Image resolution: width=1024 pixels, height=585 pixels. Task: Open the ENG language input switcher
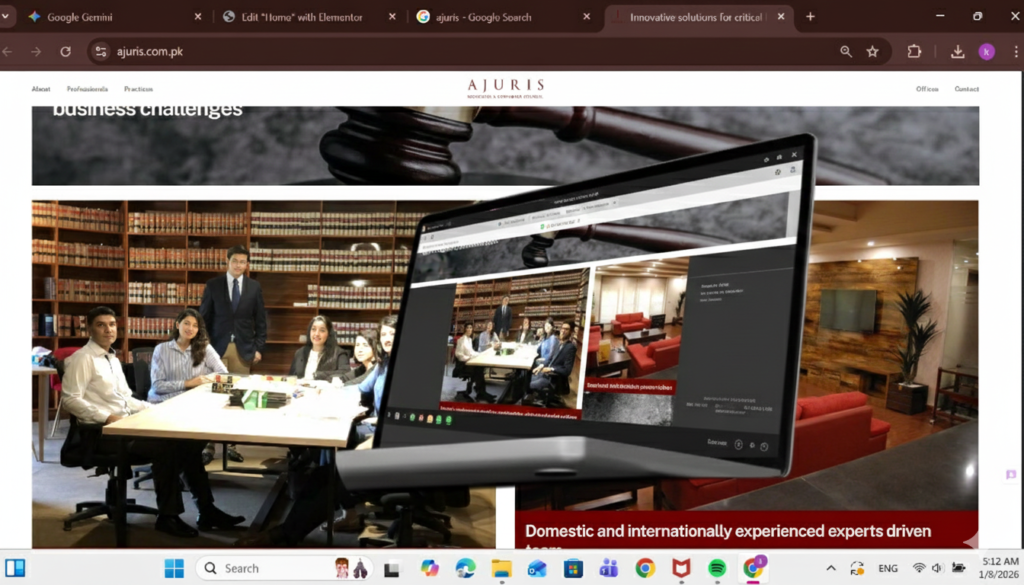click(x=887, y=568)
